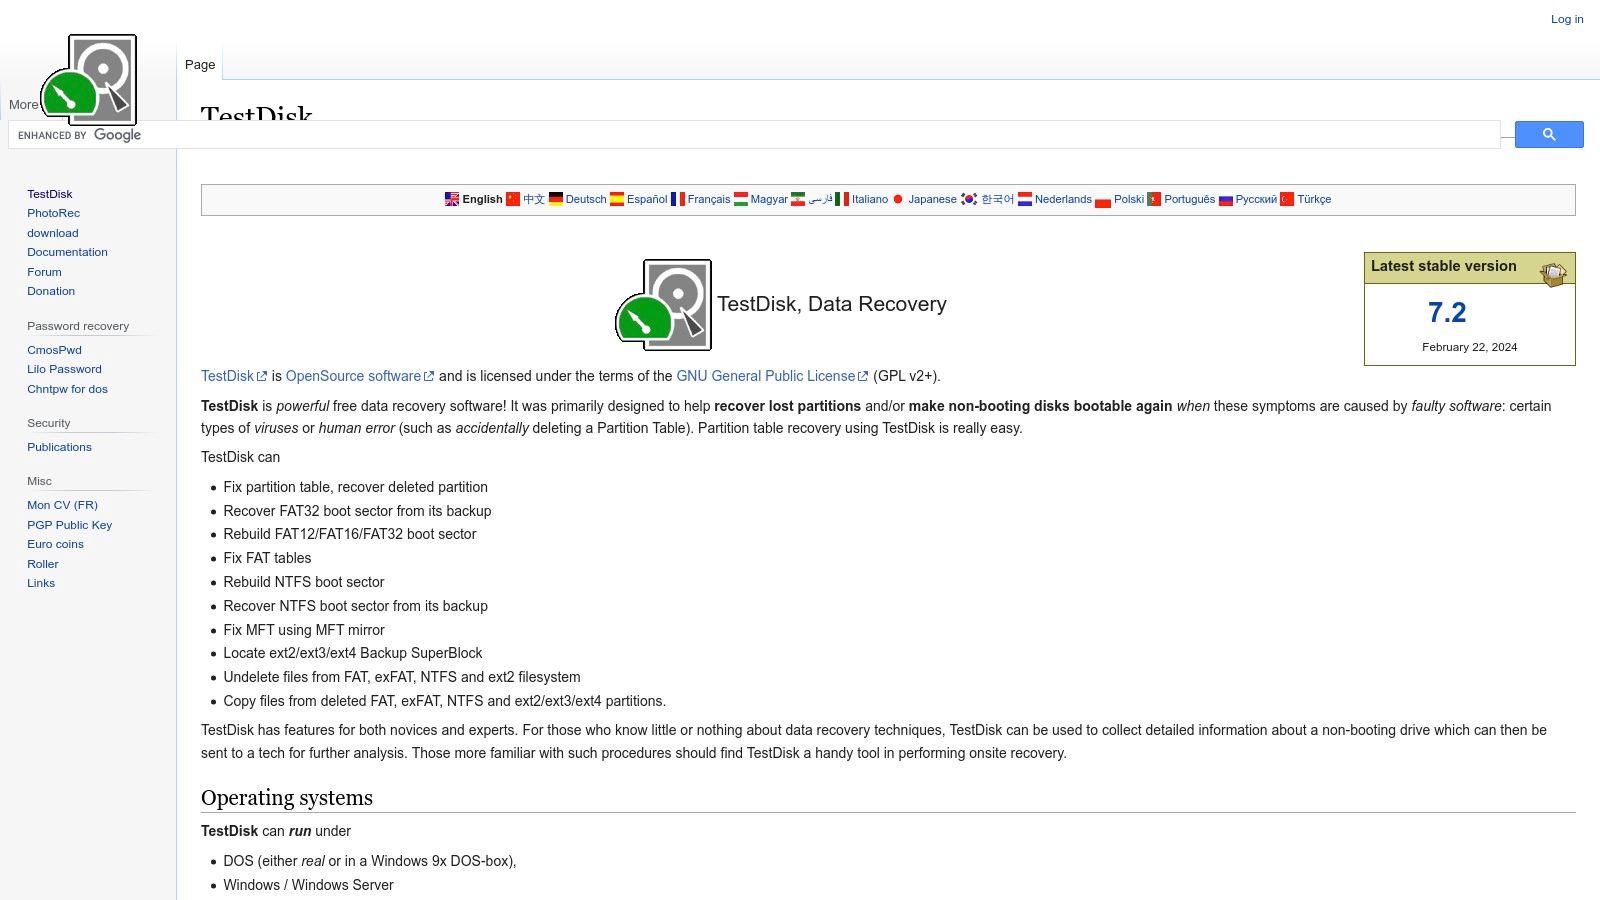Switch language to Polski
The image size is (1600, 900).
(1129, 199)
